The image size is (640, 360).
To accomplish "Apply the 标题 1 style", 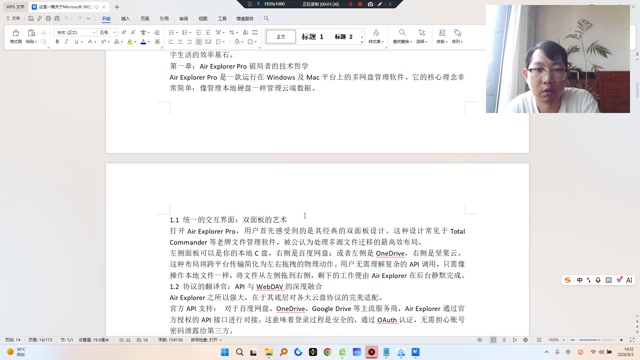I will click(312, 37).
